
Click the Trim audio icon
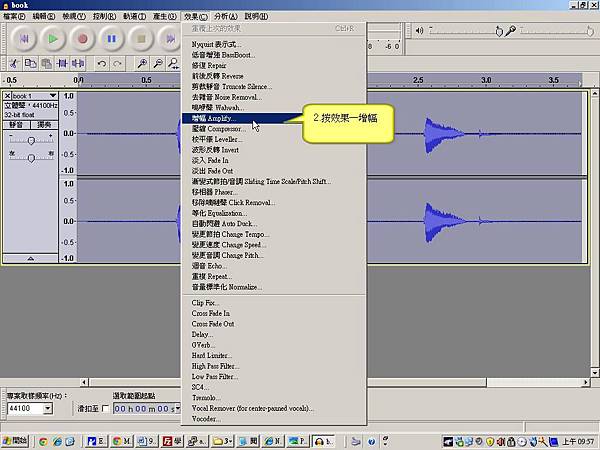pos(62,63)
